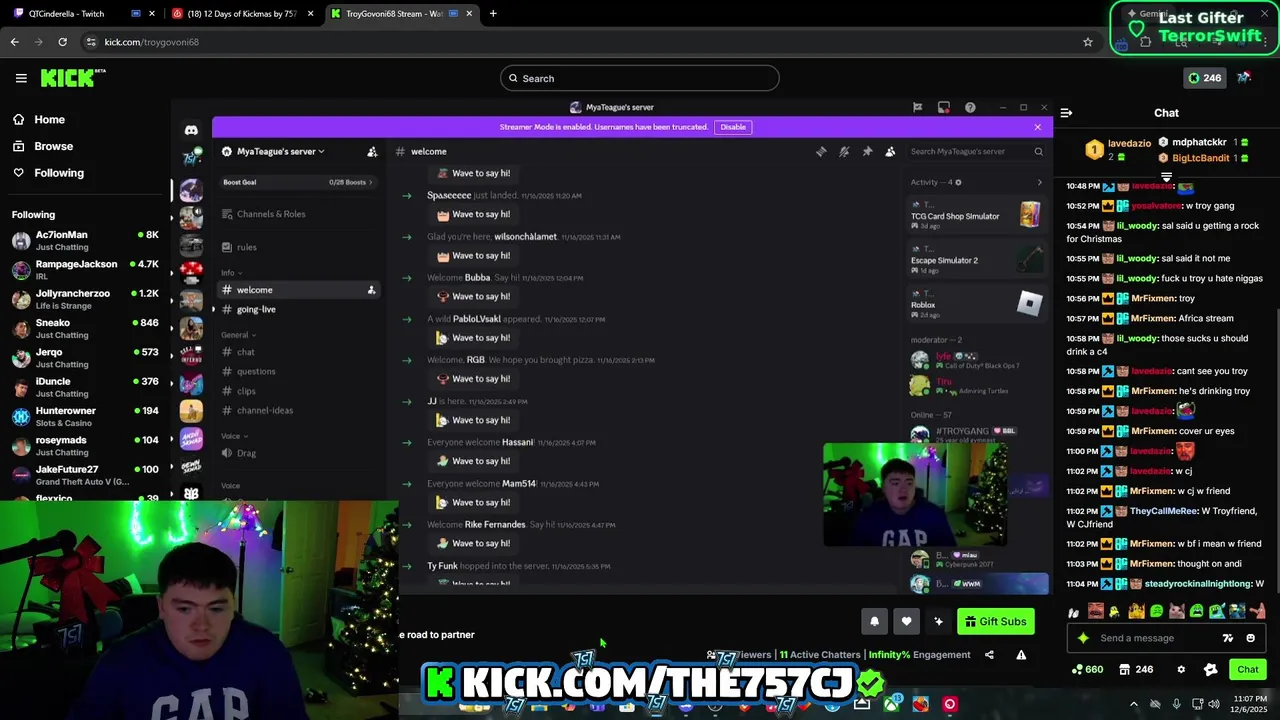Open iDuncle channel in Following list
Viewport: 1280px width, 720px height.
pos(84,387)
